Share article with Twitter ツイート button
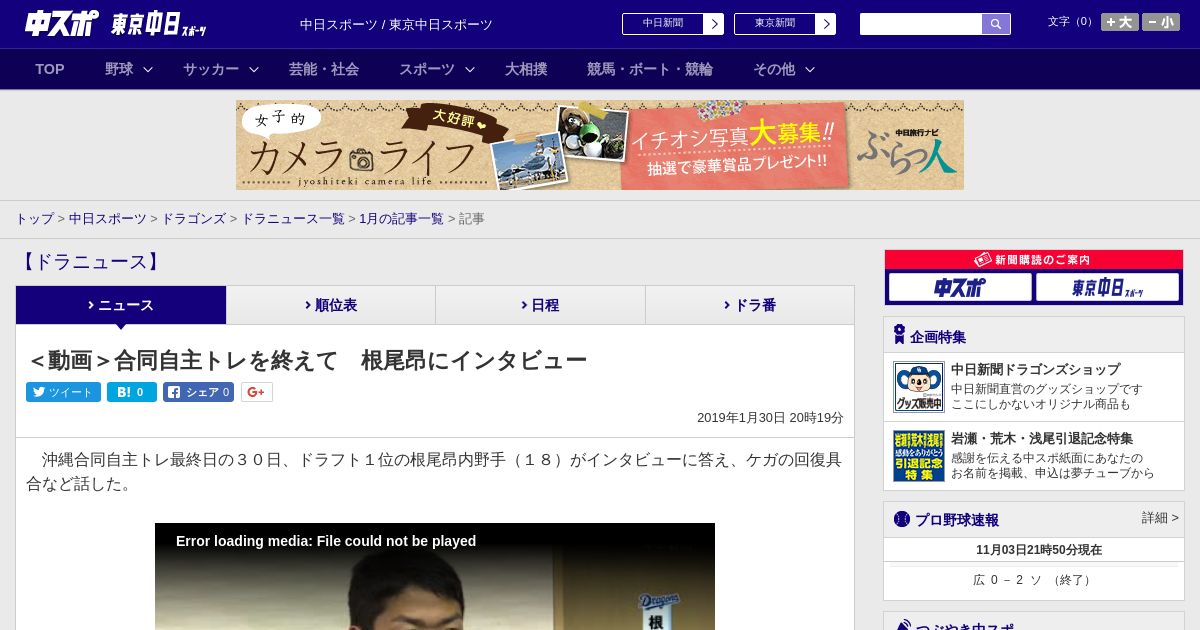 [63, 392]
